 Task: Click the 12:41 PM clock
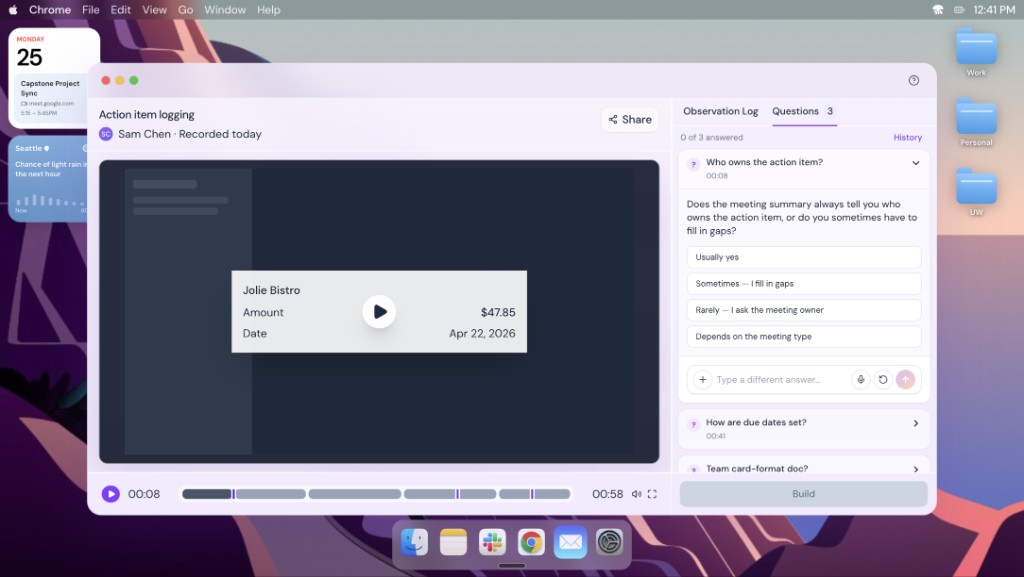(x=994, y=10)
